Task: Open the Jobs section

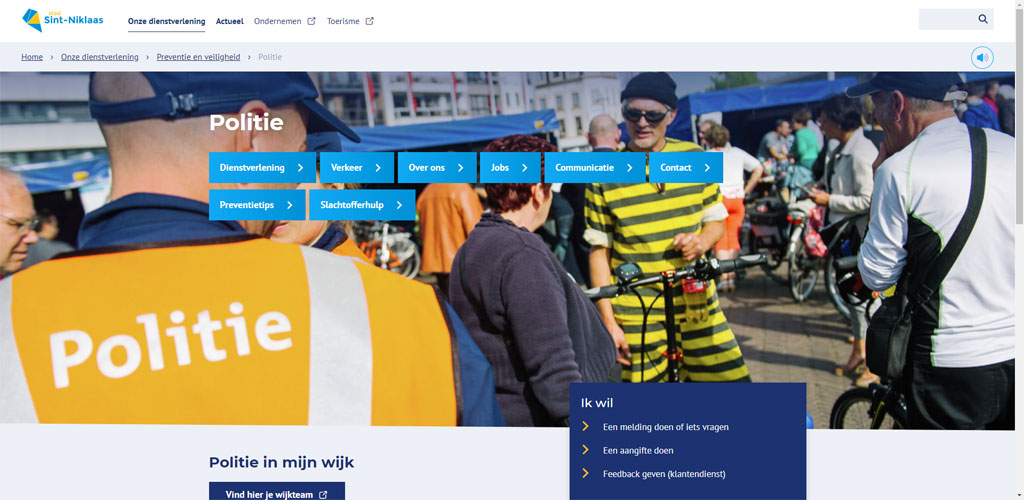Action: pos(510,168)
